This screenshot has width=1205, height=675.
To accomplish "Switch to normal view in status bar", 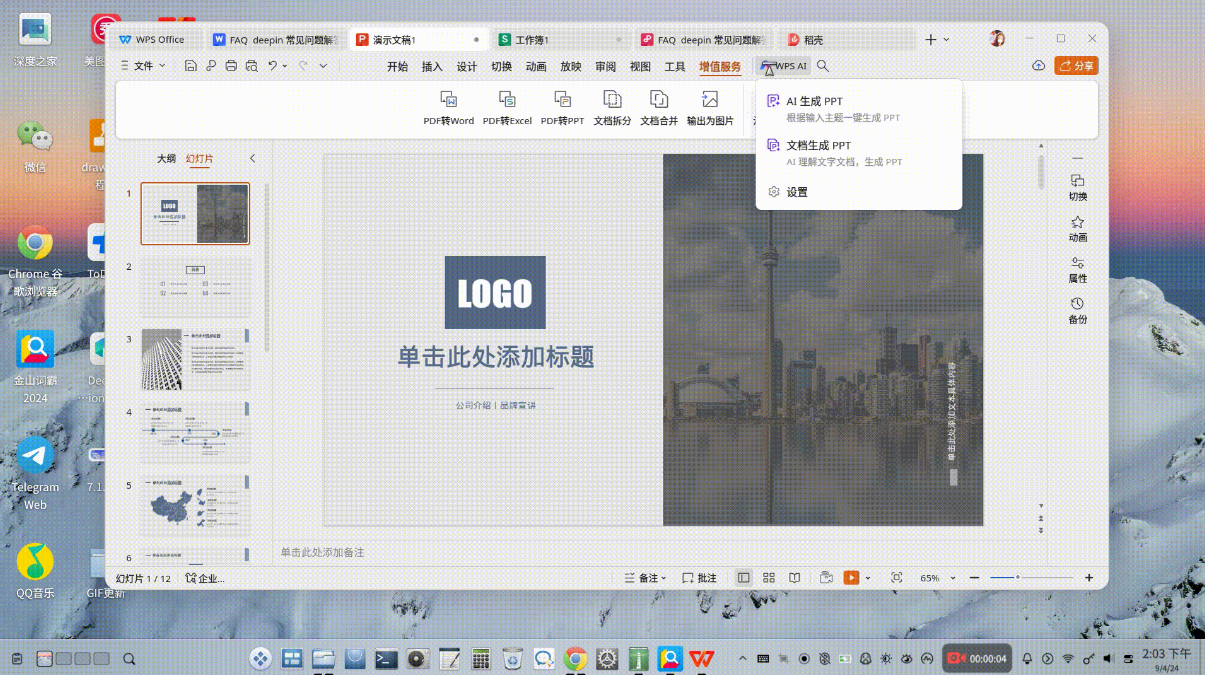I will [x=743, y=578].
